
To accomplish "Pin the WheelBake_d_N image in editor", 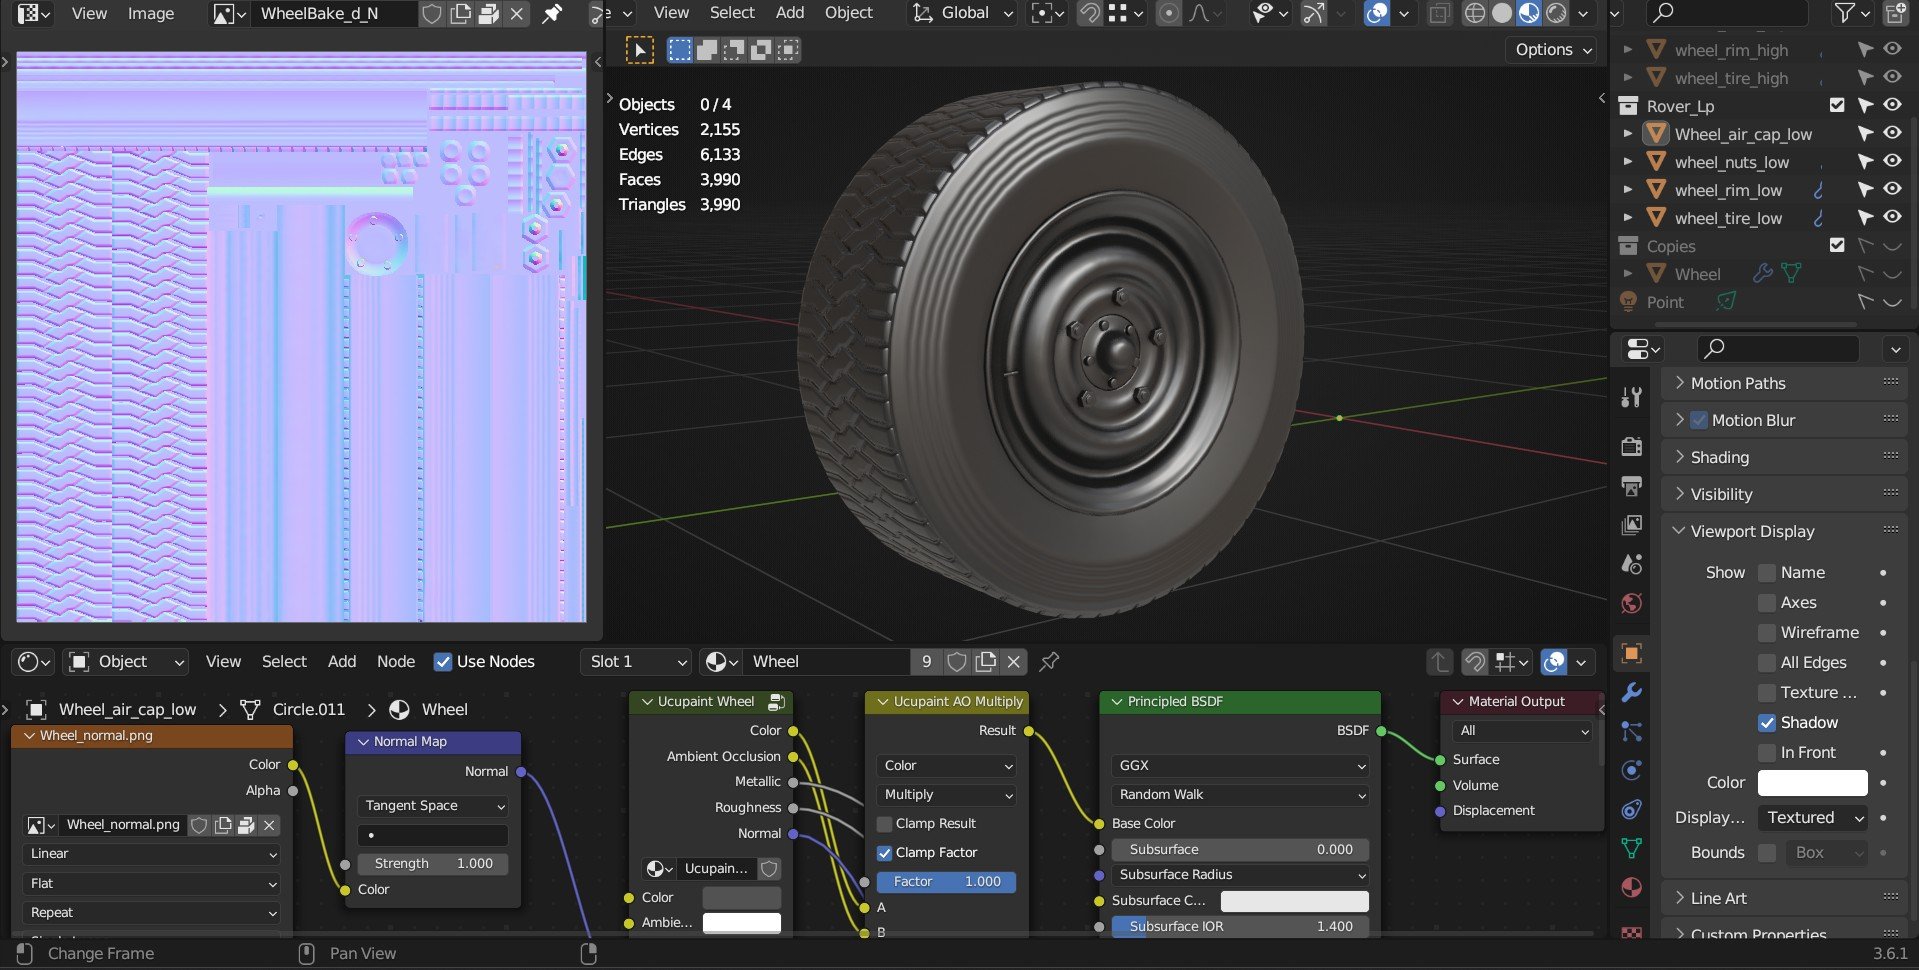I will 552,14.
